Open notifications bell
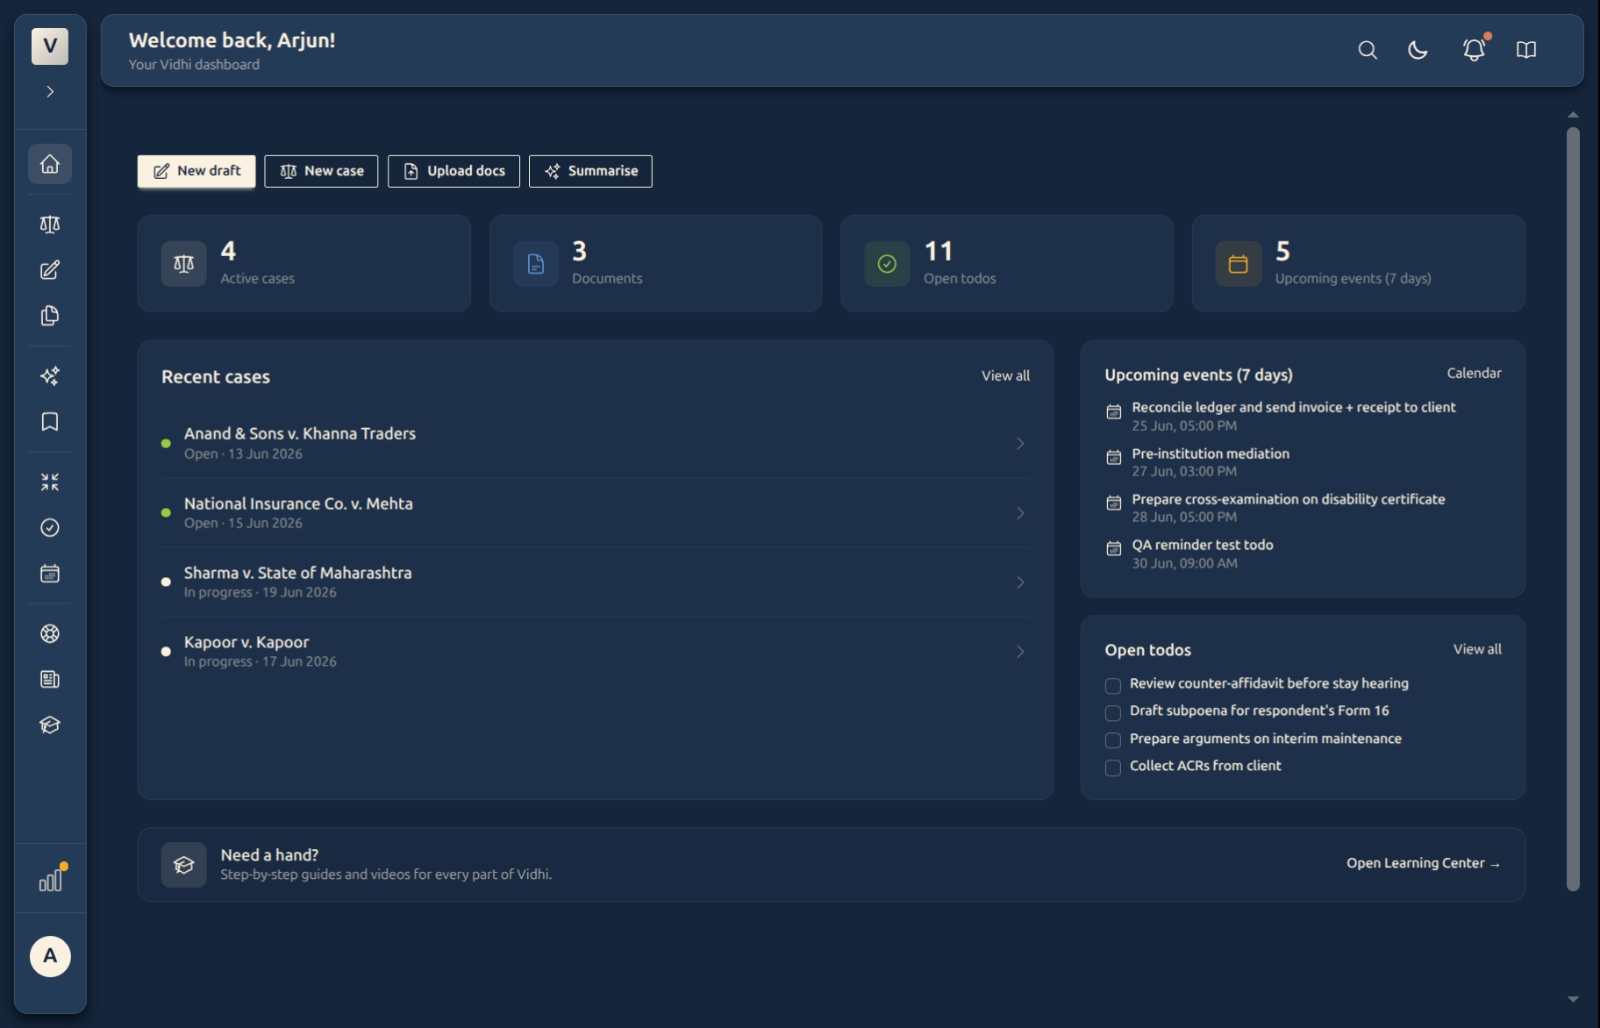The width and height of the screenshot is (1600, 1028). click(x=1474, y=50)
